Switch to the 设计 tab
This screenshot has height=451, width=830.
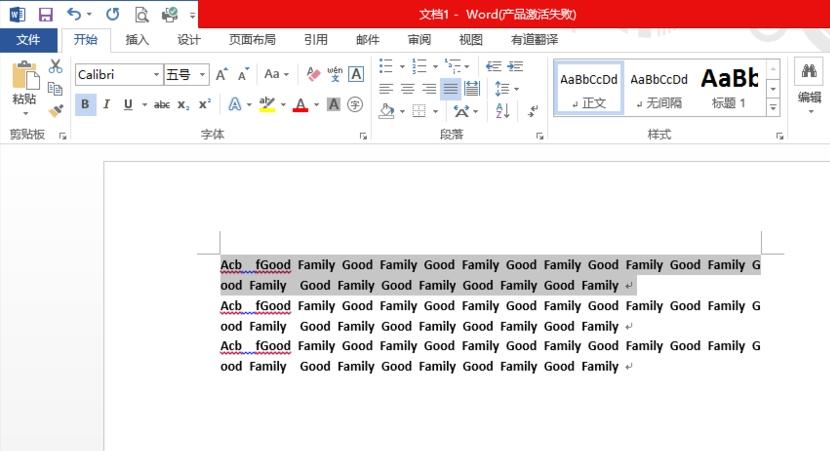click(x=189, y=40)
